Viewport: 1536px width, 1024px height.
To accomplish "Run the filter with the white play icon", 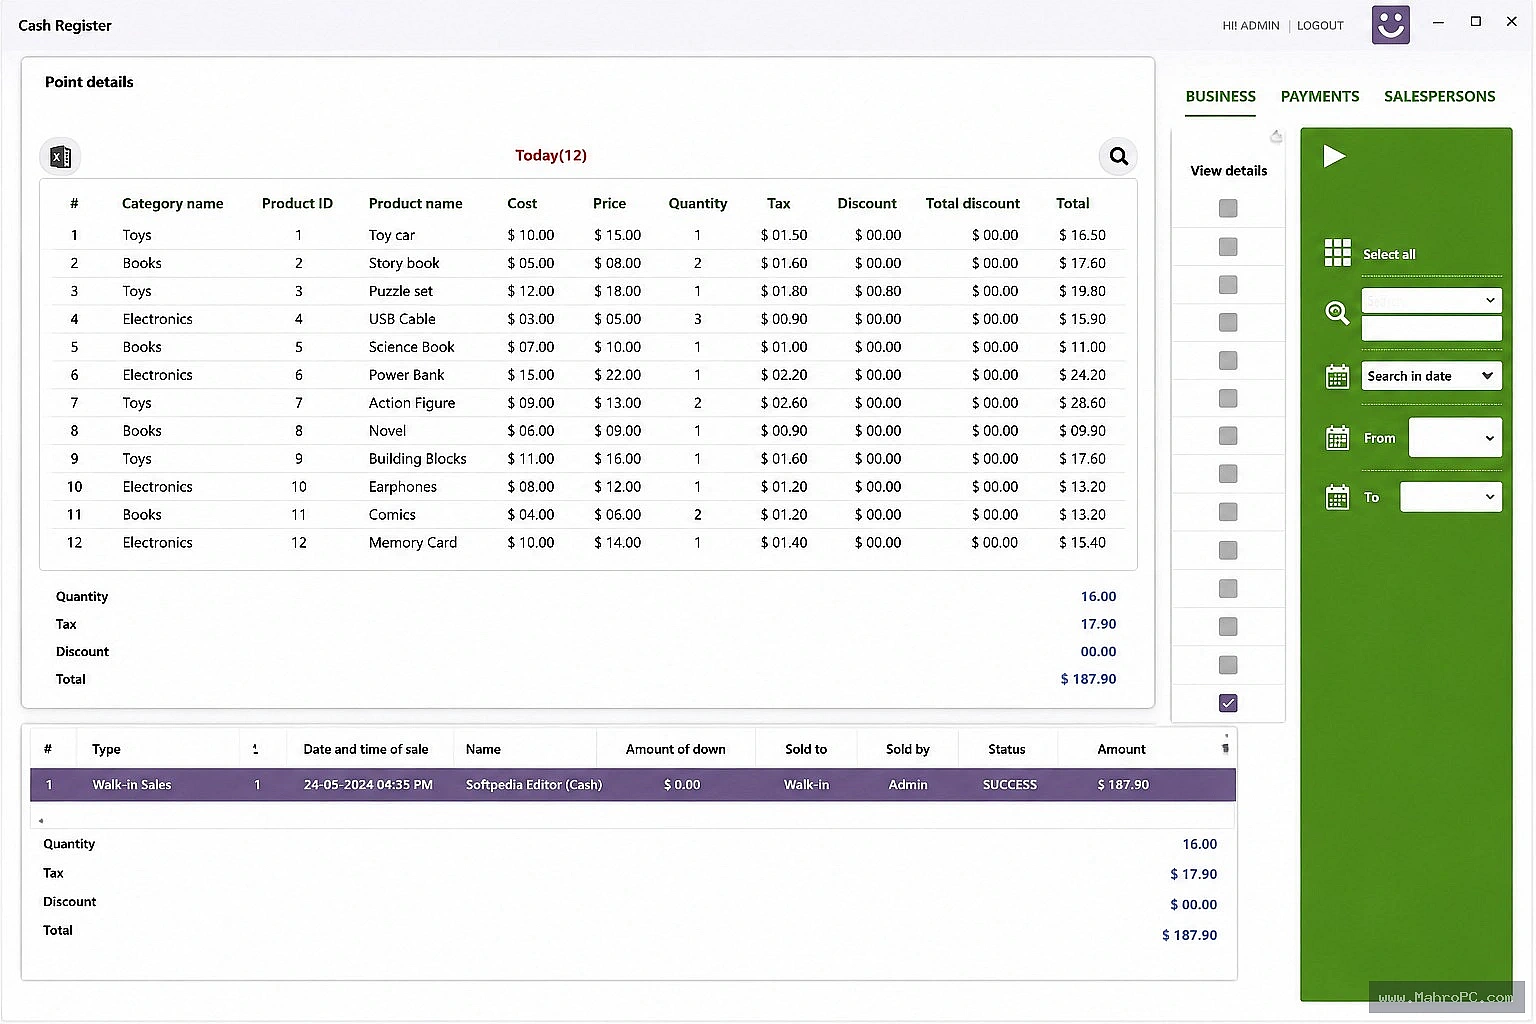I will (1334, 156).
